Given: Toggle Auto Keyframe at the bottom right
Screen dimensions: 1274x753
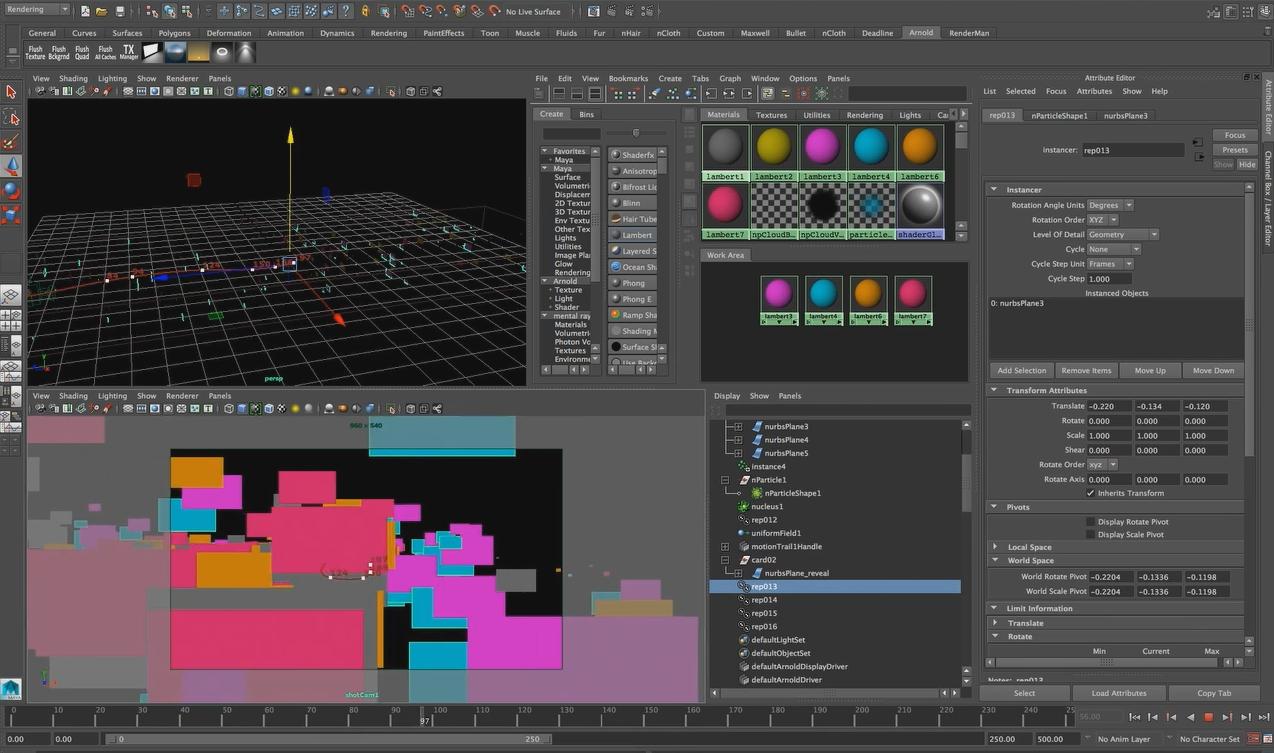Looking at the screenshot, I should pos(1253,738).
